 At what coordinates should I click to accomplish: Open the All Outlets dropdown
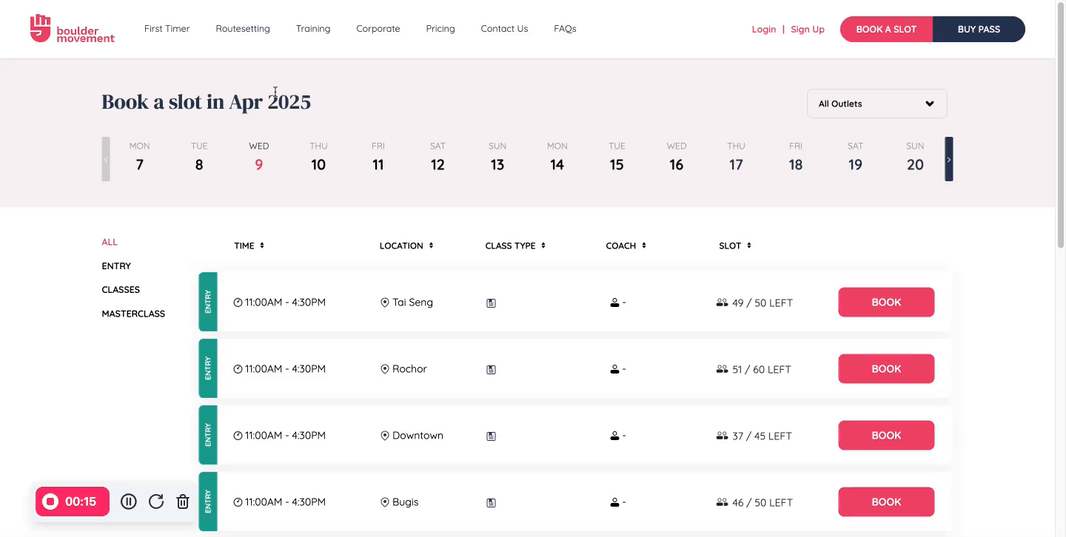click(x=876, y=104)
